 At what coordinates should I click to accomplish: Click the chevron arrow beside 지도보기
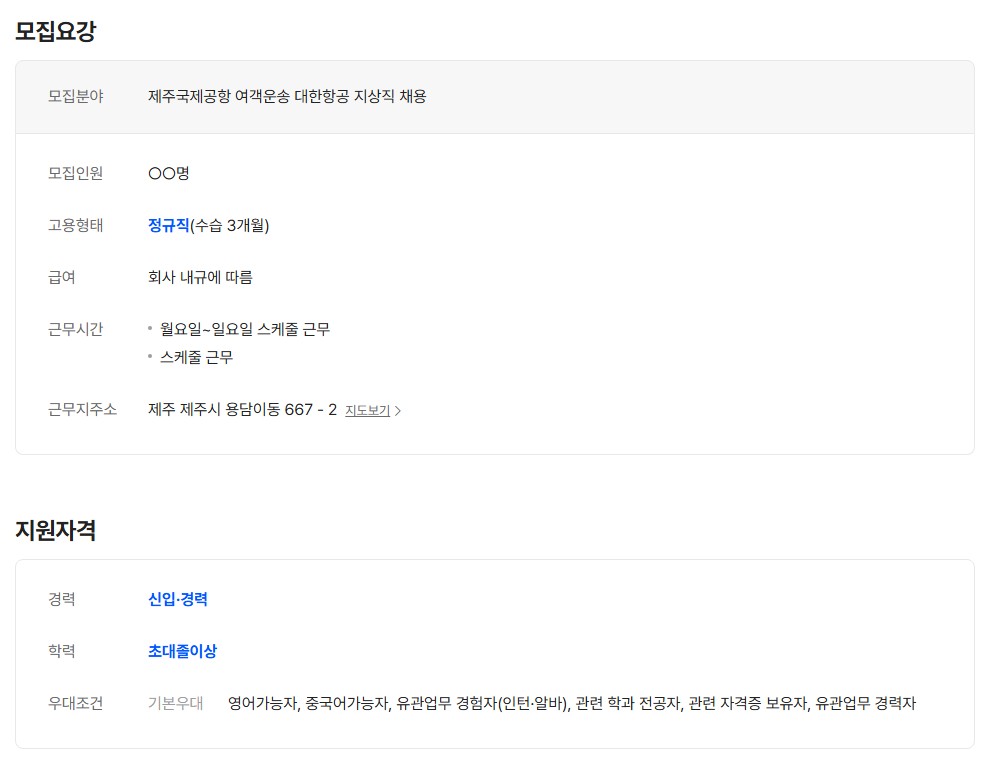coord(398,410)
